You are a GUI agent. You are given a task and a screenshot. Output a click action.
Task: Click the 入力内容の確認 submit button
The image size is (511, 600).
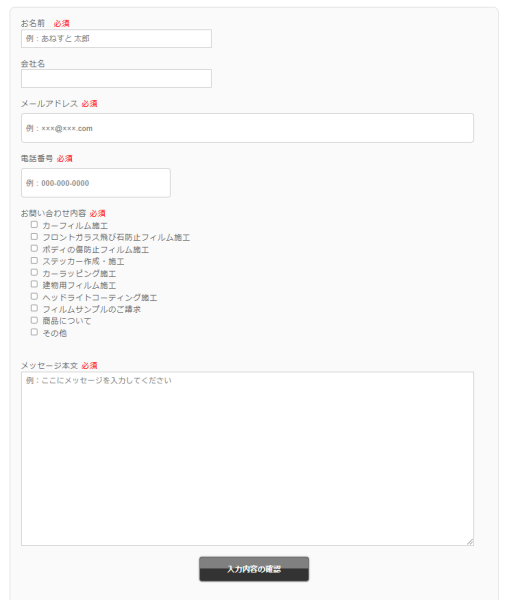pos(254,569)
